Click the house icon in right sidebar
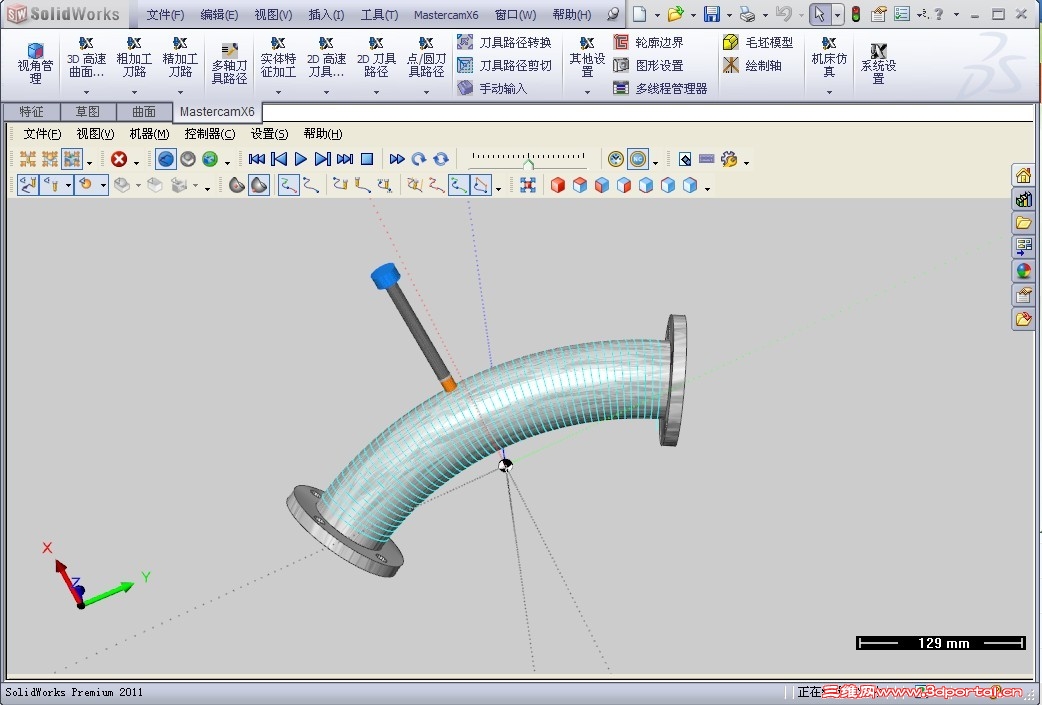 (x=1023, y=175)
